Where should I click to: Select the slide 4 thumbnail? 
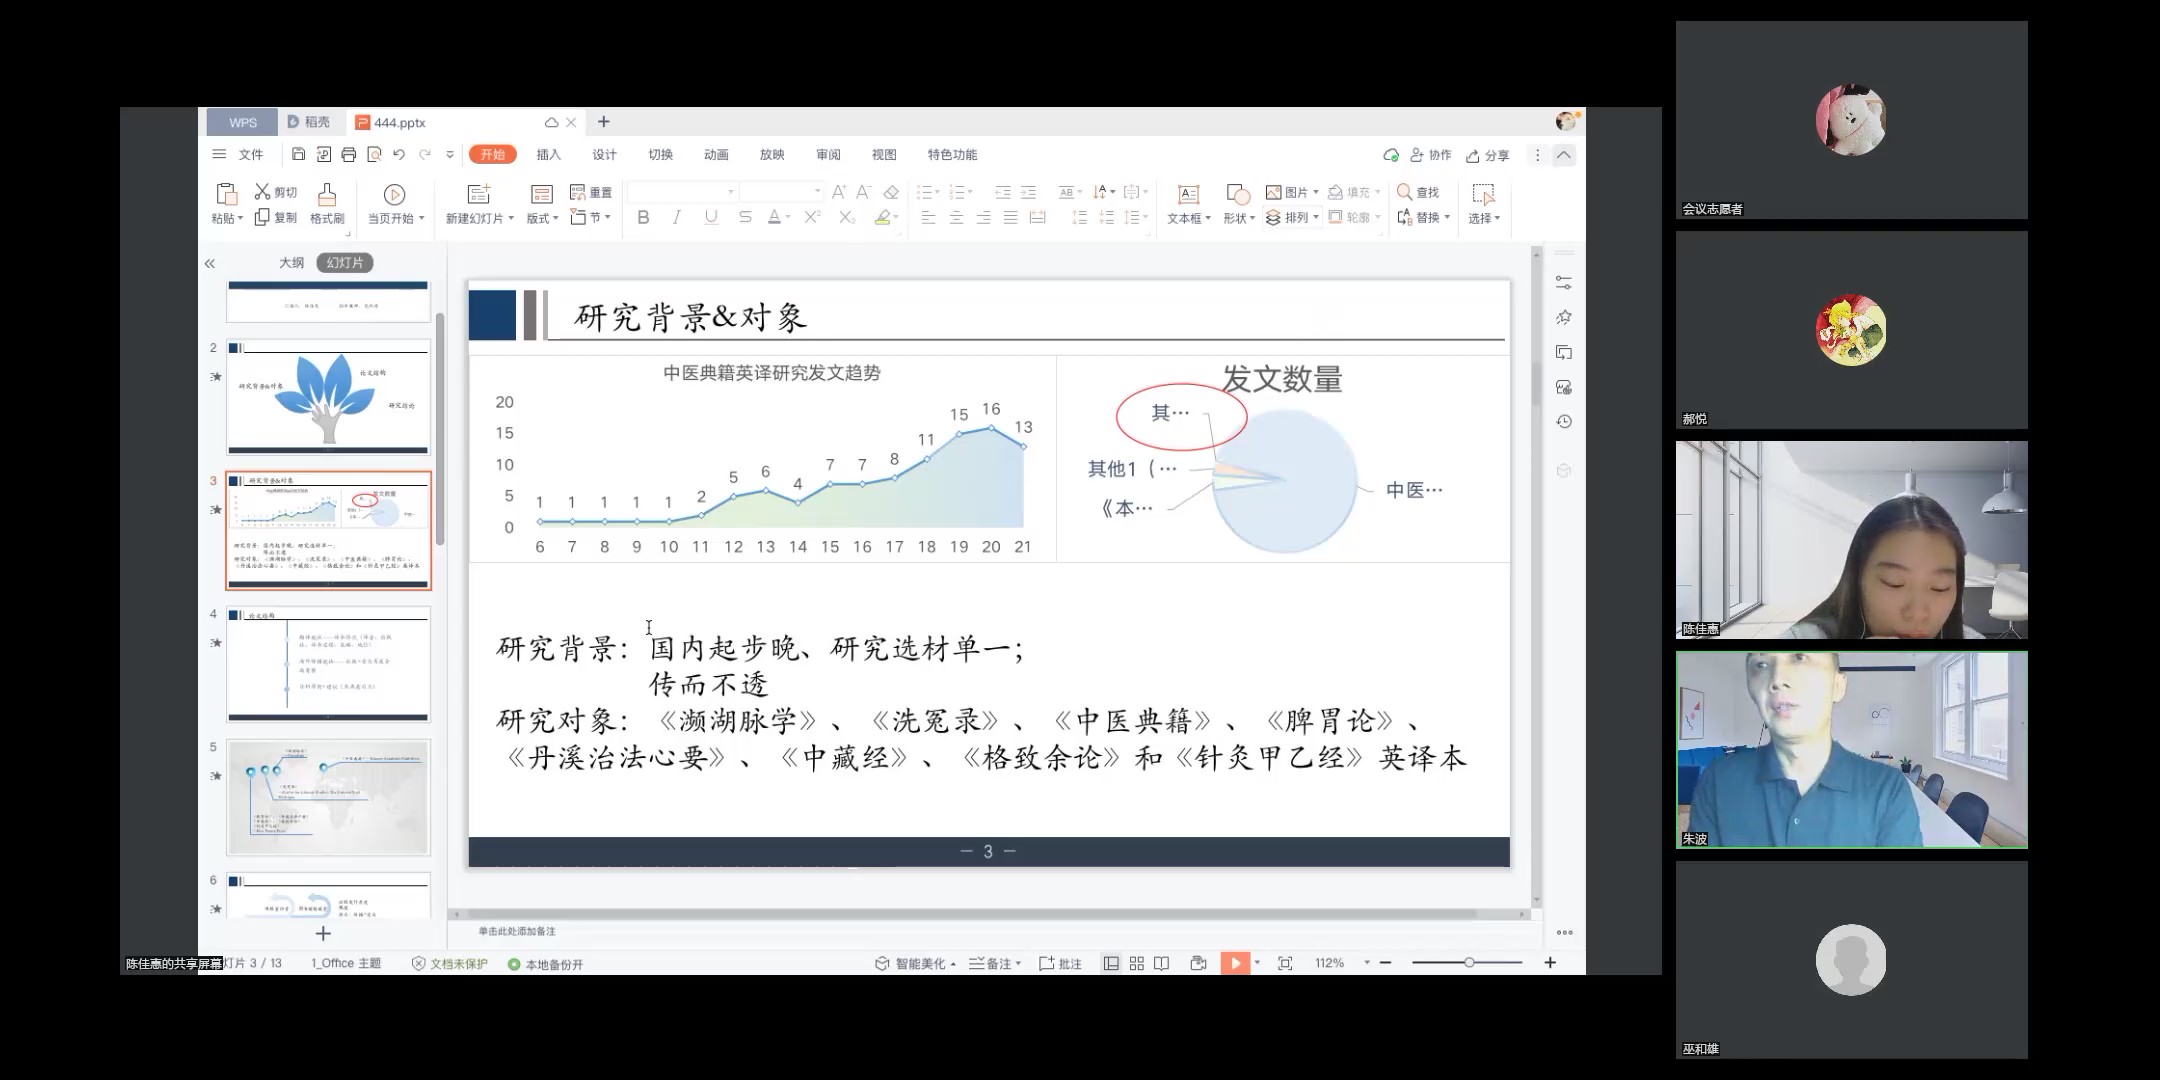(x=328, y=664)
